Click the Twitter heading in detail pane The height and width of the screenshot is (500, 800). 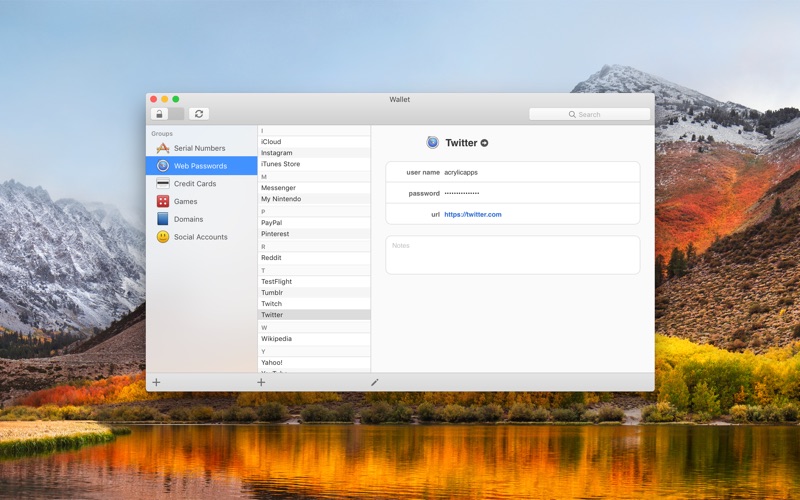tap(461, 143)
